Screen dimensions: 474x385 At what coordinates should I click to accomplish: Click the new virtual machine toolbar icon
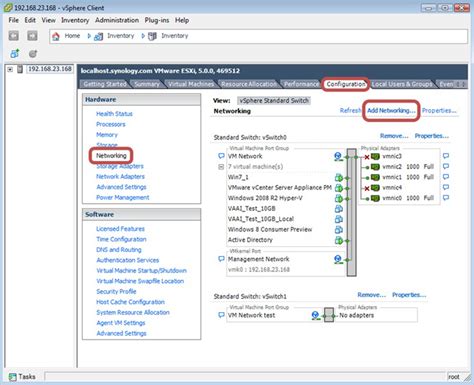tap(14, 53)
